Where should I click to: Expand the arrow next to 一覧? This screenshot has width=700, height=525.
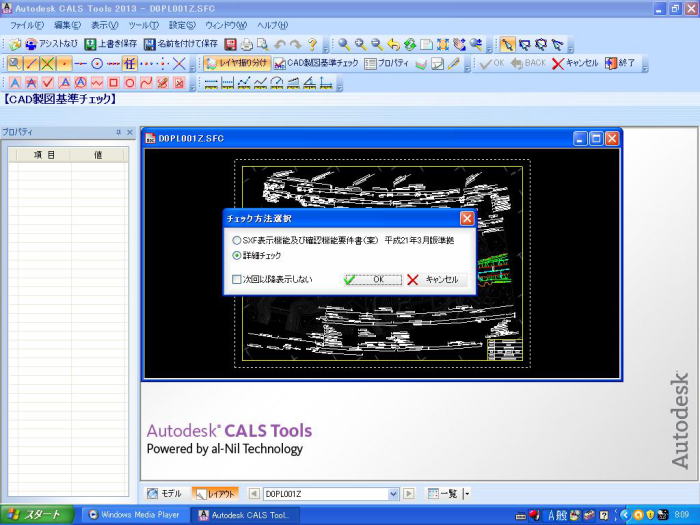[x=467, y=494]
